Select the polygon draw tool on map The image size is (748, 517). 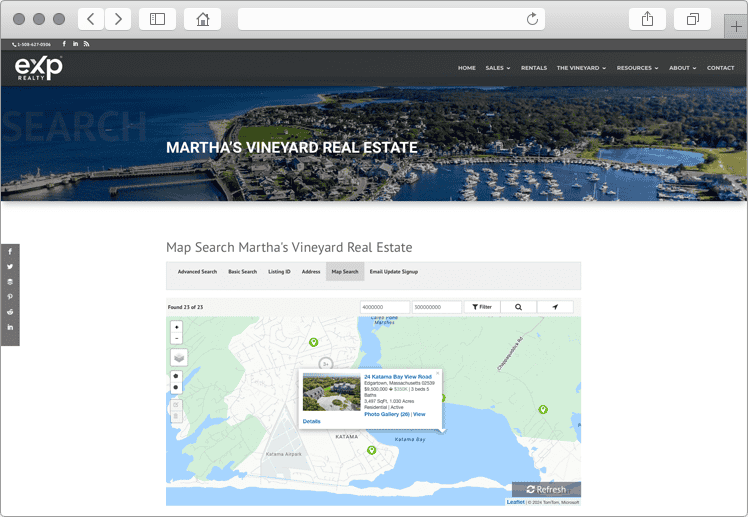pyautogui.click(x=177, y=376)
